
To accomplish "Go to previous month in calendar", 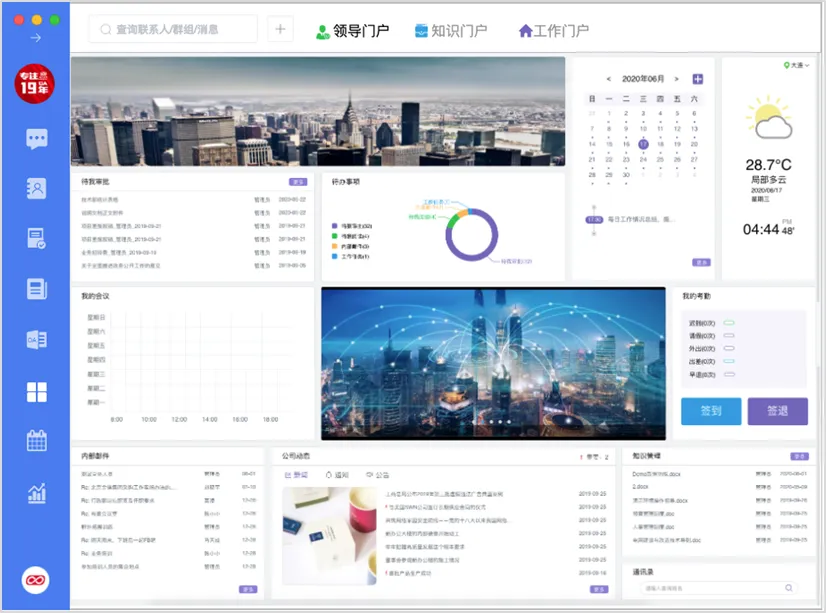I will pyautogui.click(x=608, y=79).
